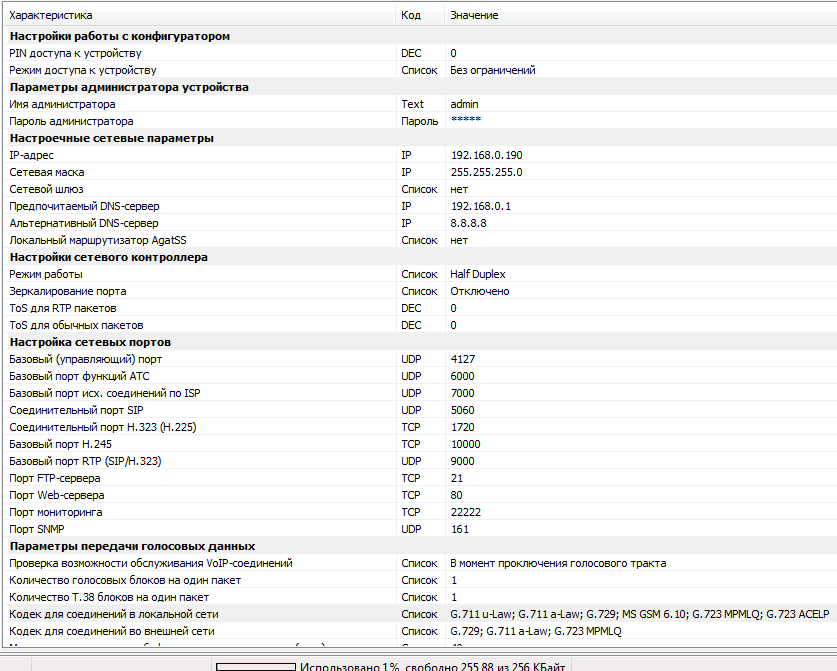837x671 pixels.
Task: Select the "Сетевой шлюз" value cell
Action: tap(459, 189)
